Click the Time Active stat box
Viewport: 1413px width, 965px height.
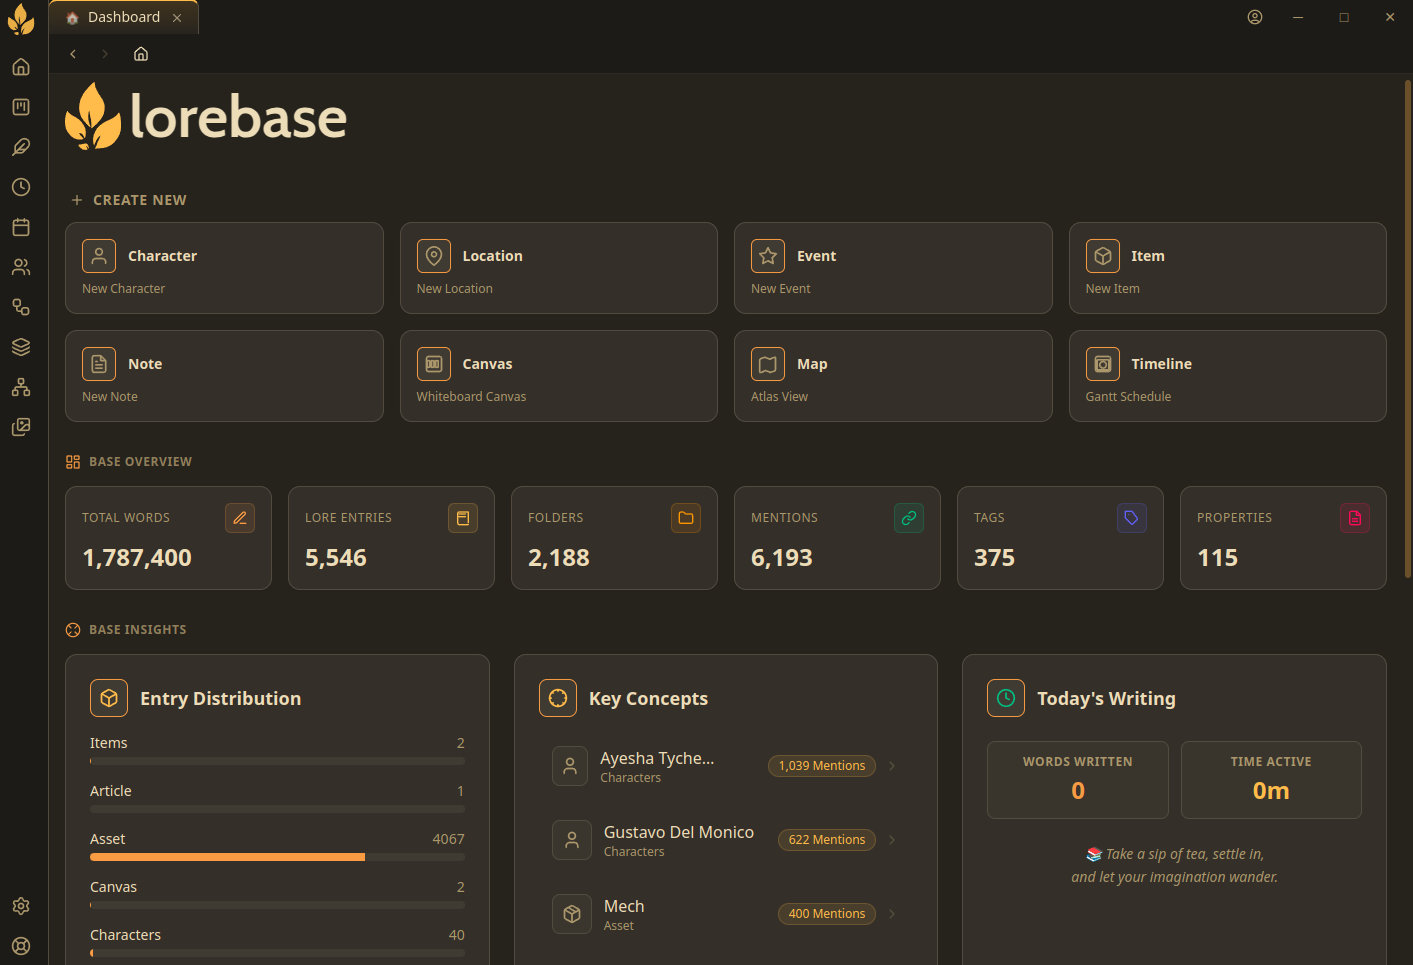click(x=1271, y=780)
